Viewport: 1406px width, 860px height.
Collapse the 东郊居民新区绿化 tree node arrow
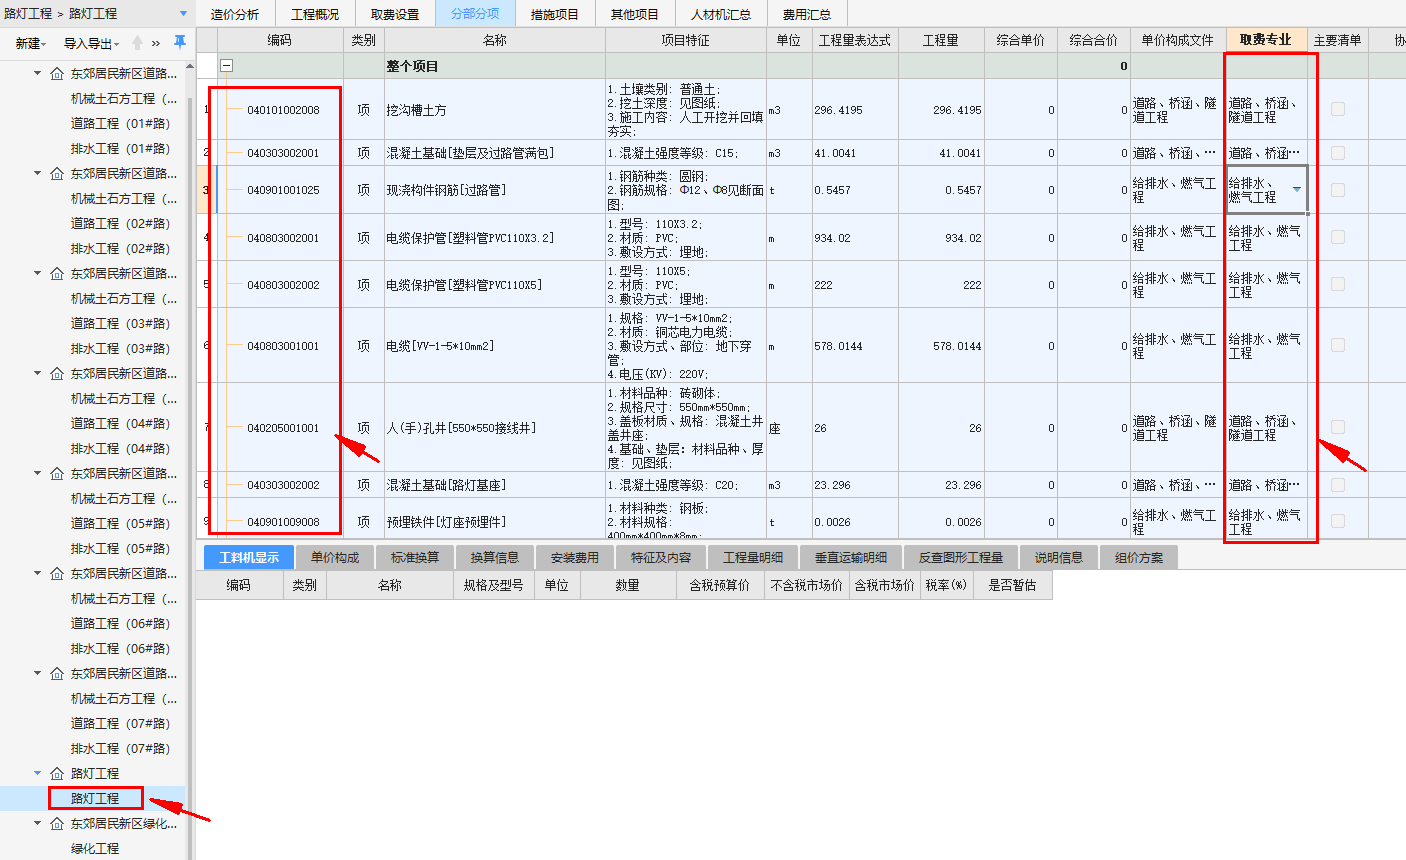(x=38, y=823)
